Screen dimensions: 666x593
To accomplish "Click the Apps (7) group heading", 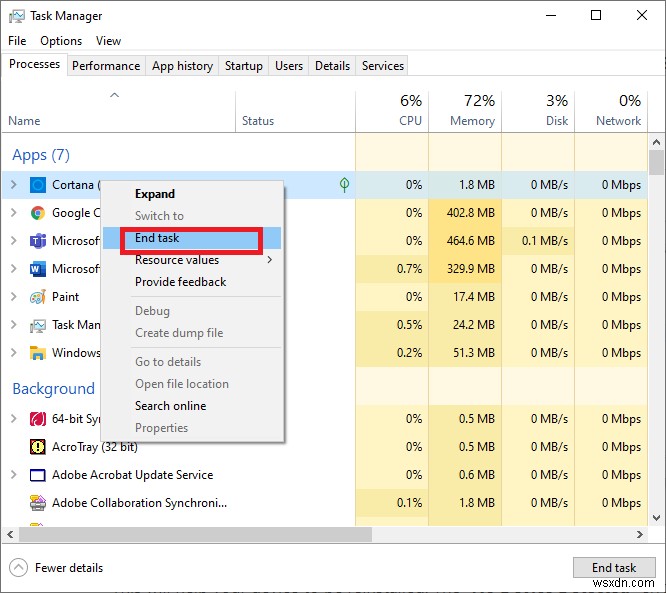I will pos(41,155).
